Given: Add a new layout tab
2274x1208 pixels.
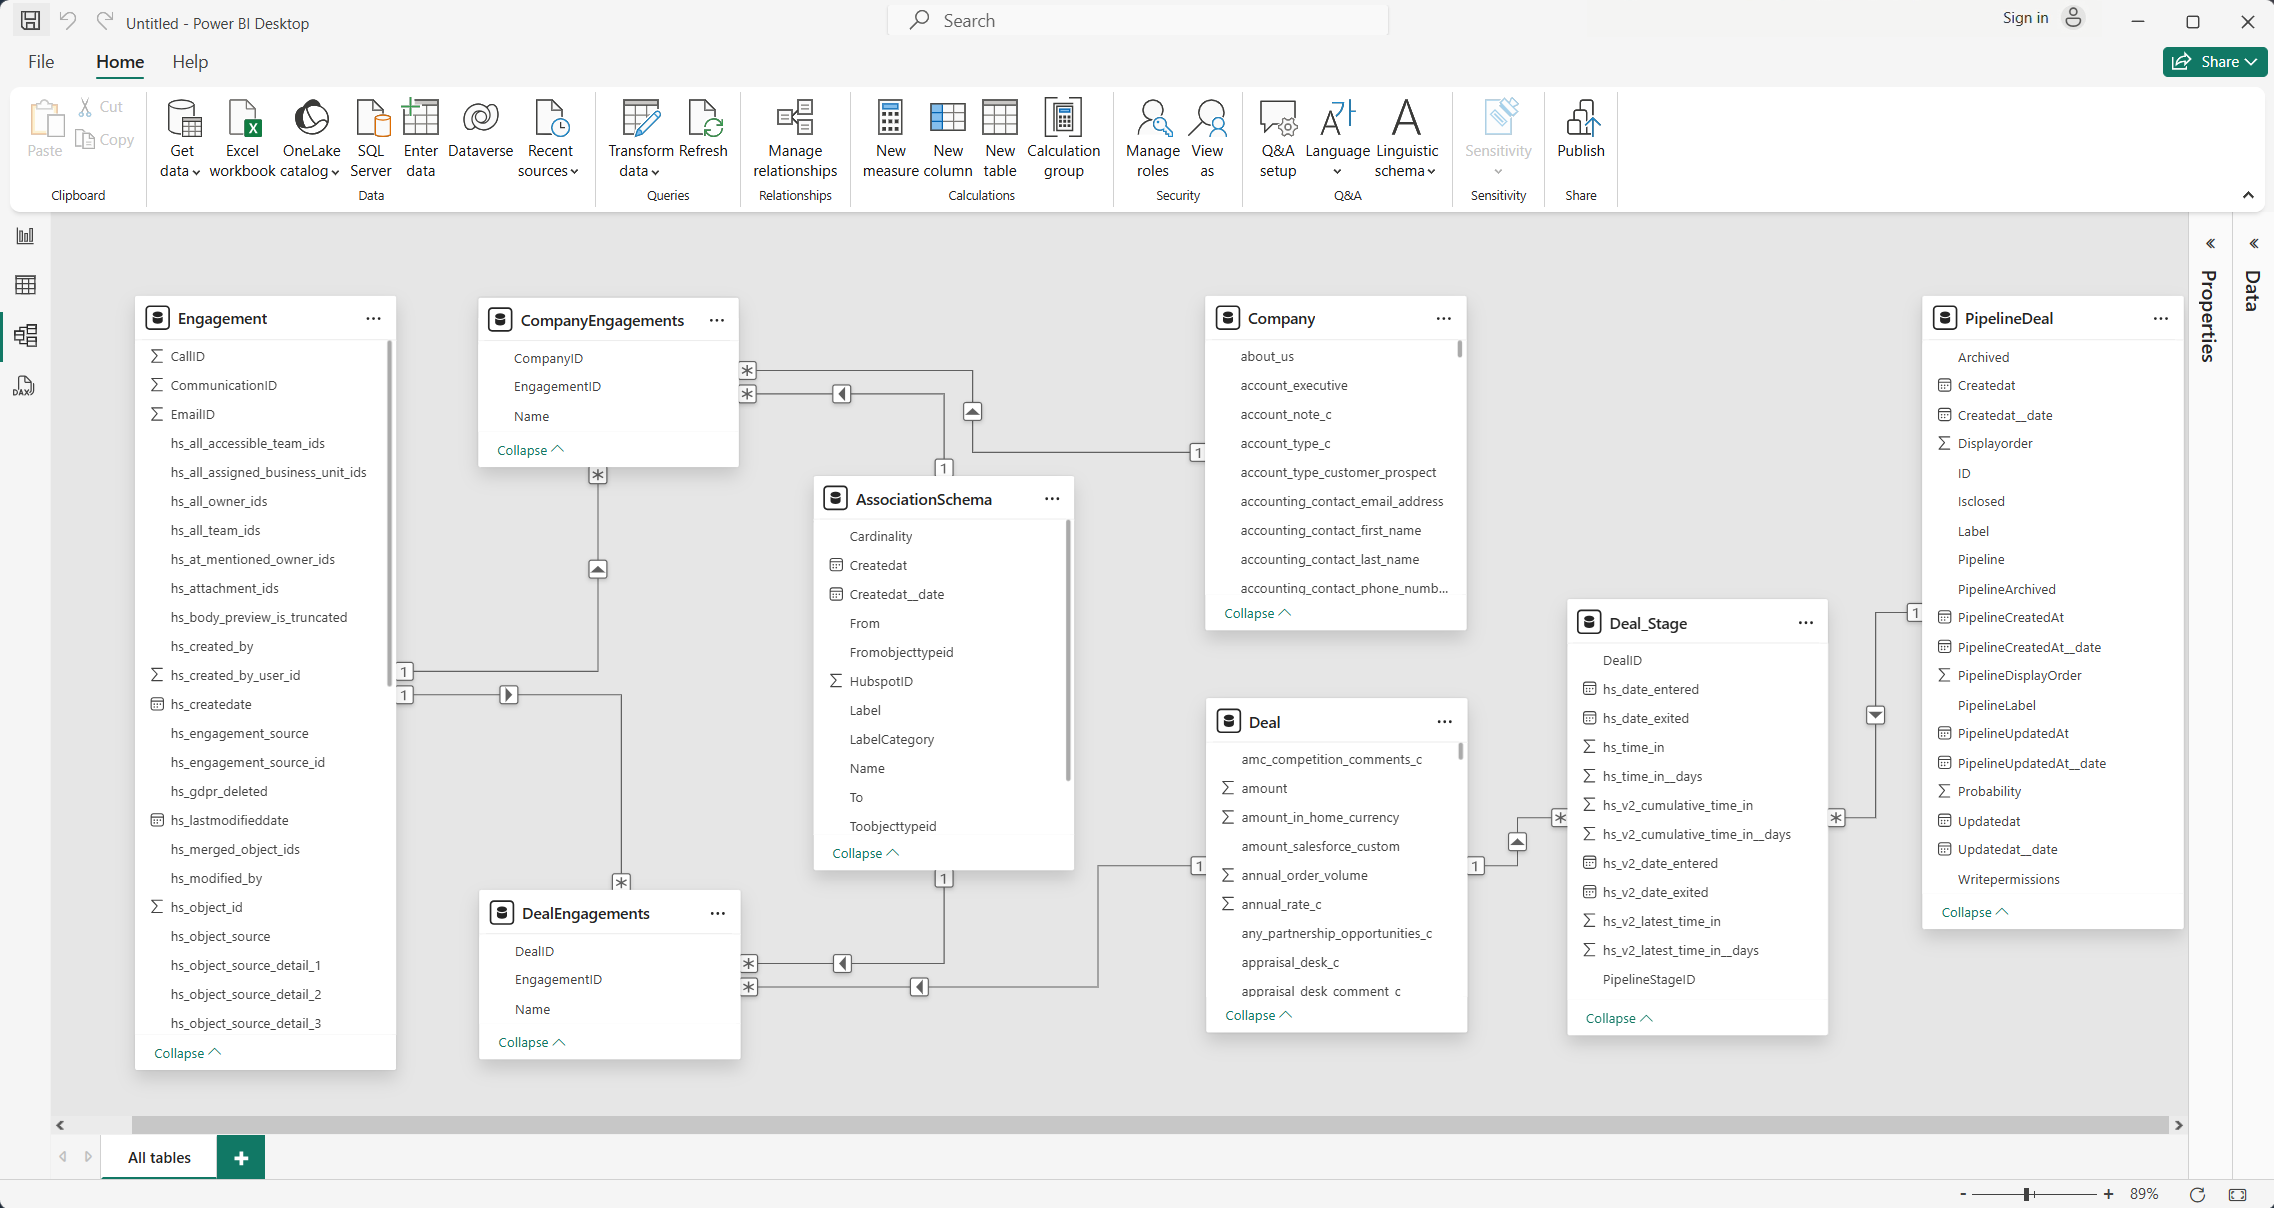Looking at the screenshot, I should (241, 1157).
